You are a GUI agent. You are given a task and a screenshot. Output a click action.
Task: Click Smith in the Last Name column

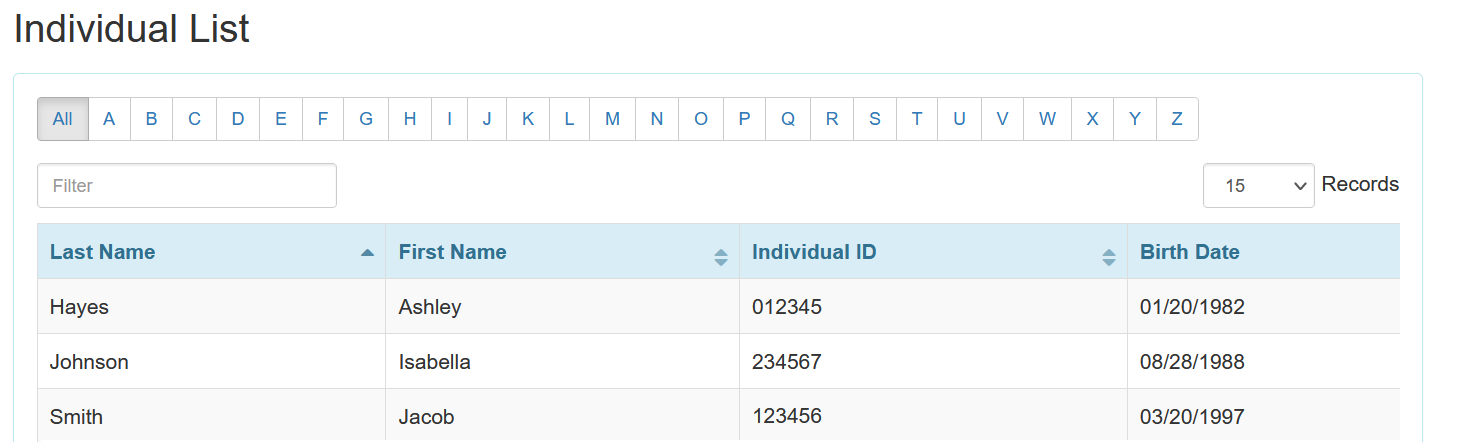click(x=76, y=417)
